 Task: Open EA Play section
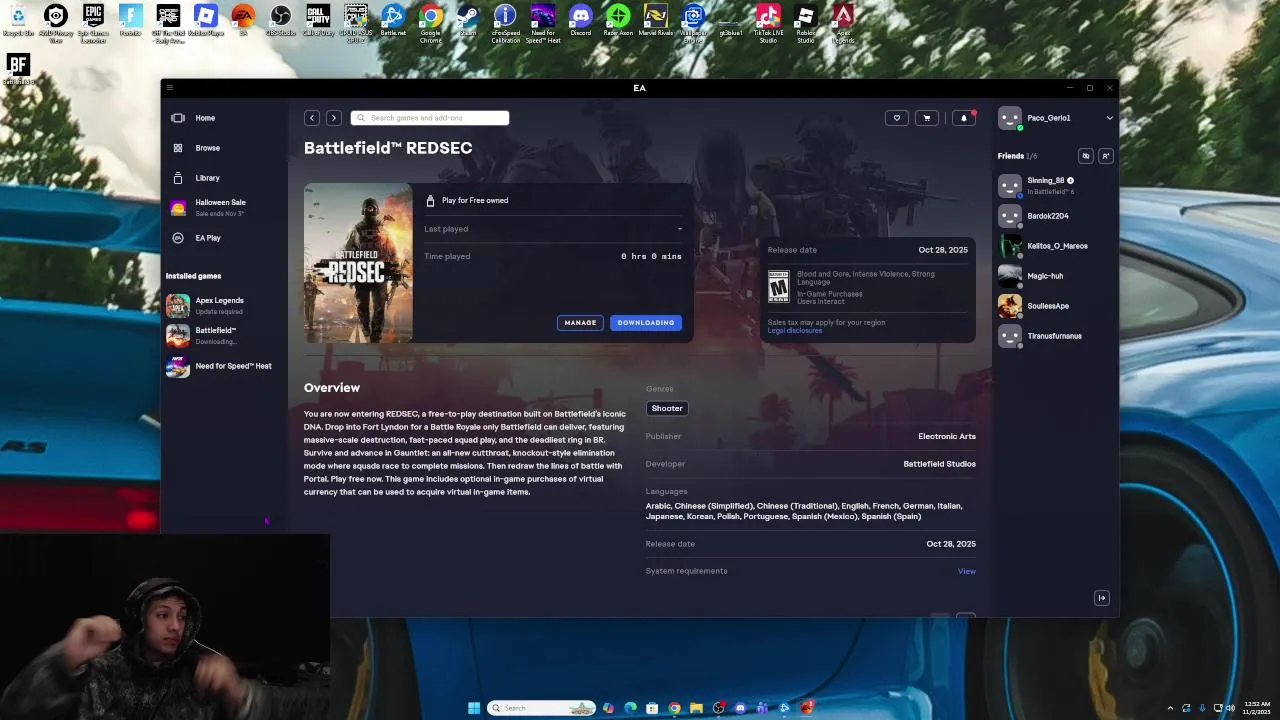pyautogui.click(x=207, y=238)
